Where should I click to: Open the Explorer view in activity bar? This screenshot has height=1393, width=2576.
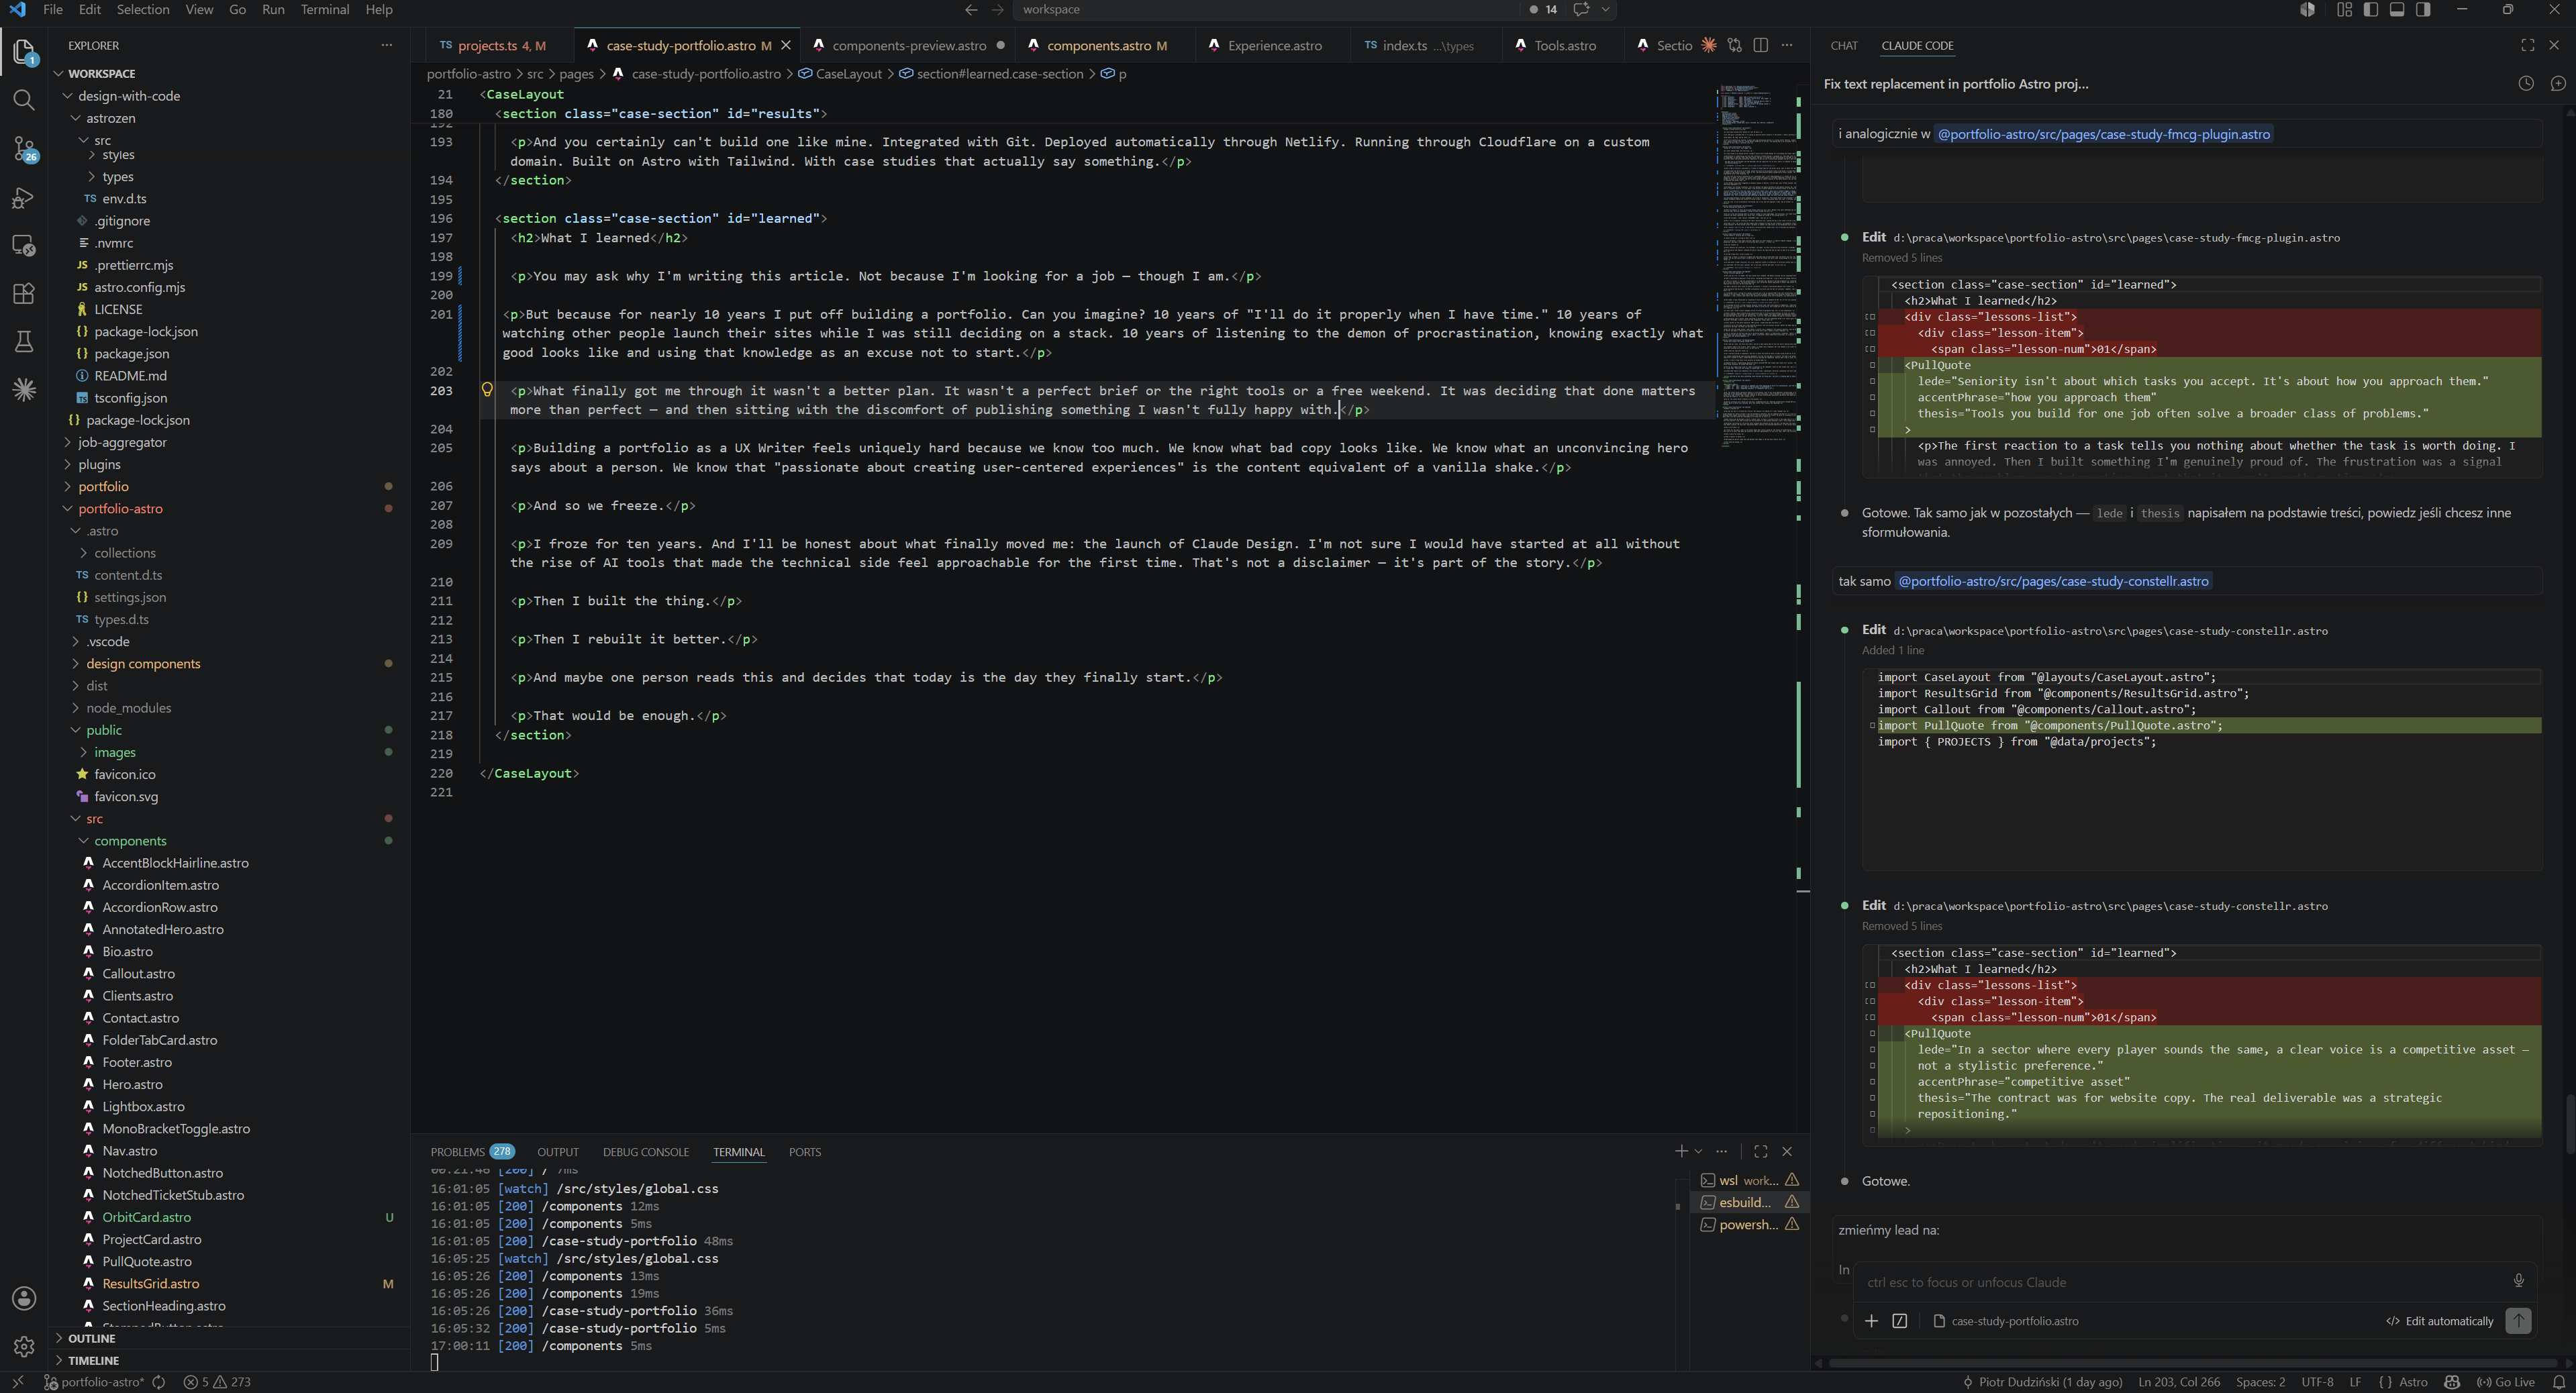click(24, 51)
